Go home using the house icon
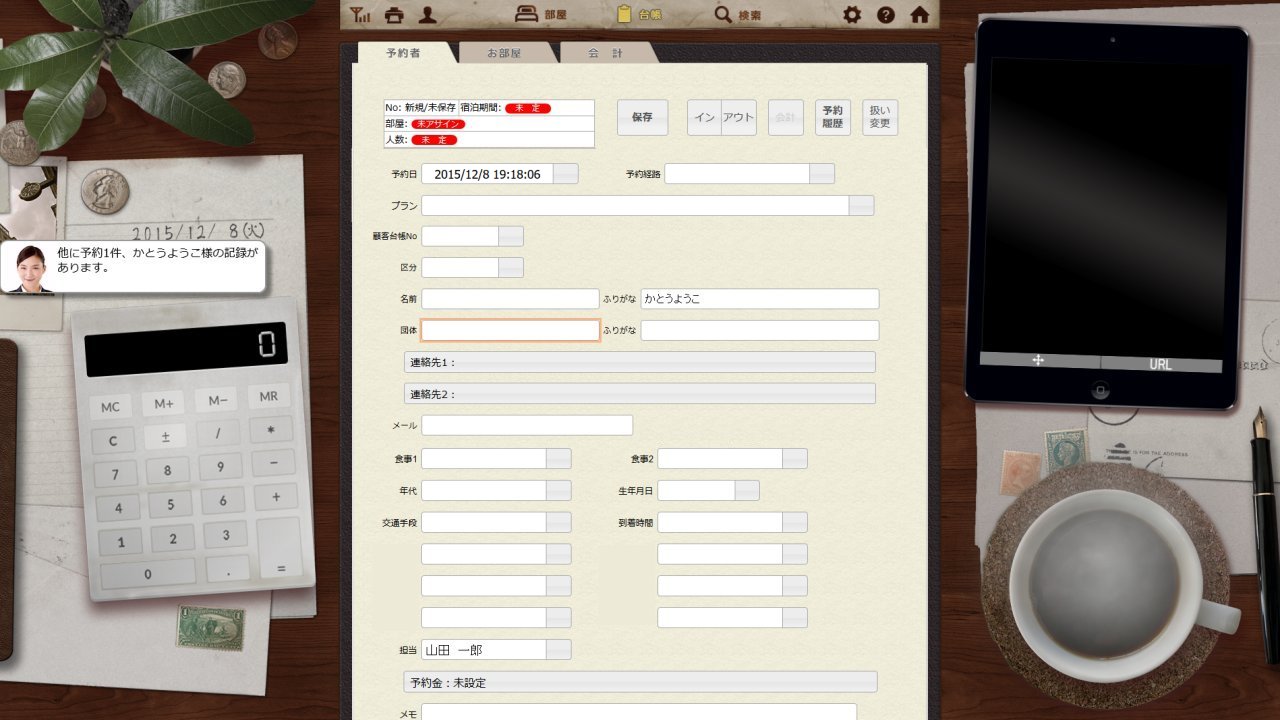 coord(919,15)
